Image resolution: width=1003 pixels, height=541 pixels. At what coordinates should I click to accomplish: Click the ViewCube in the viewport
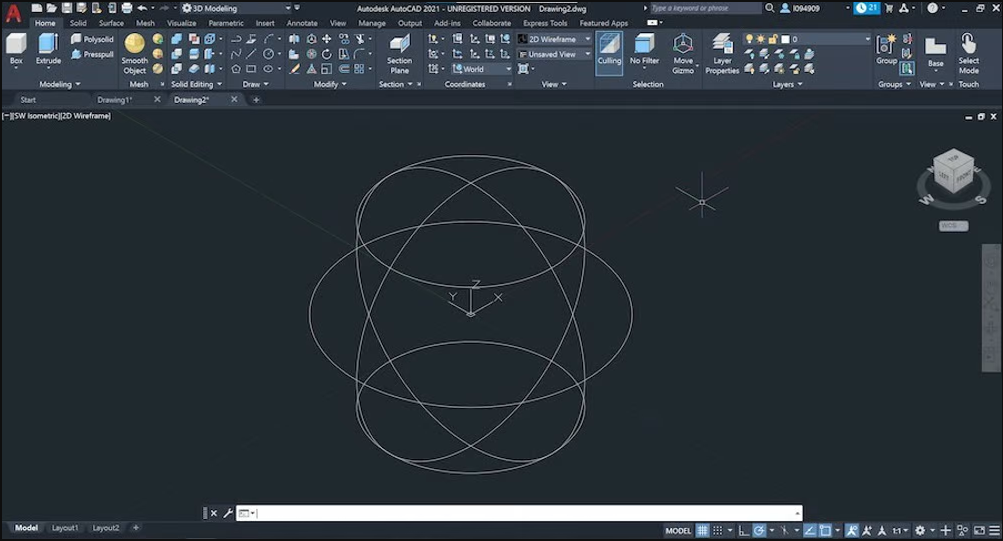pos(953,171)
